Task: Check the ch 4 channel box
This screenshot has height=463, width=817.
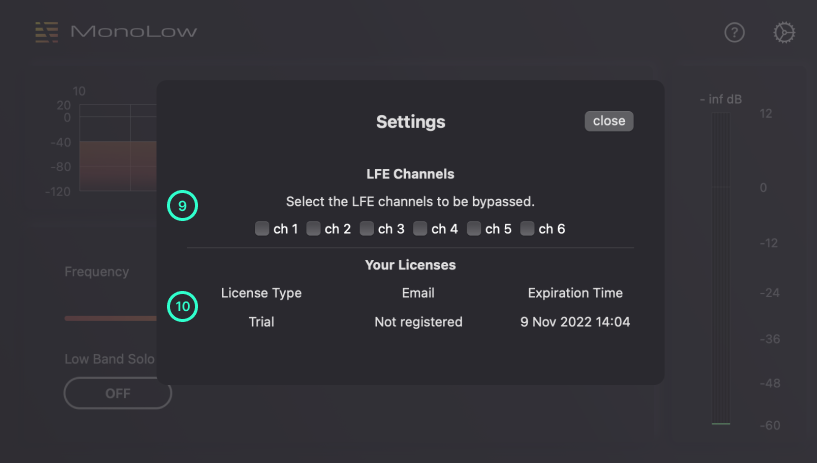Action: pos(421,229)
